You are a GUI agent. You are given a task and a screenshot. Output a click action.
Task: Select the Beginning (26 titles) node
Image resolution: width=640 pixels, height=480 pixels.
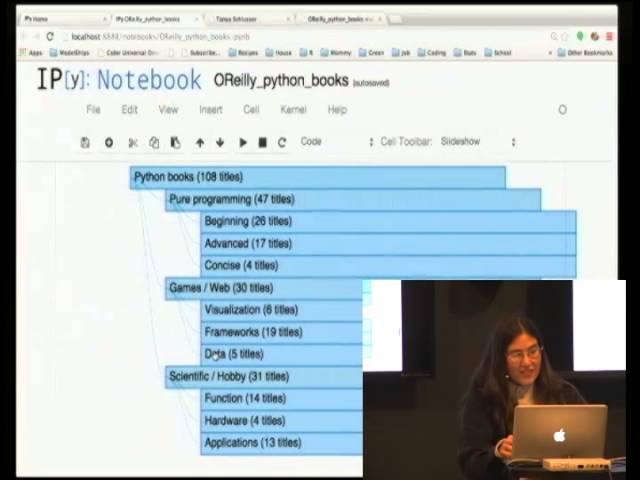point(388,222)
